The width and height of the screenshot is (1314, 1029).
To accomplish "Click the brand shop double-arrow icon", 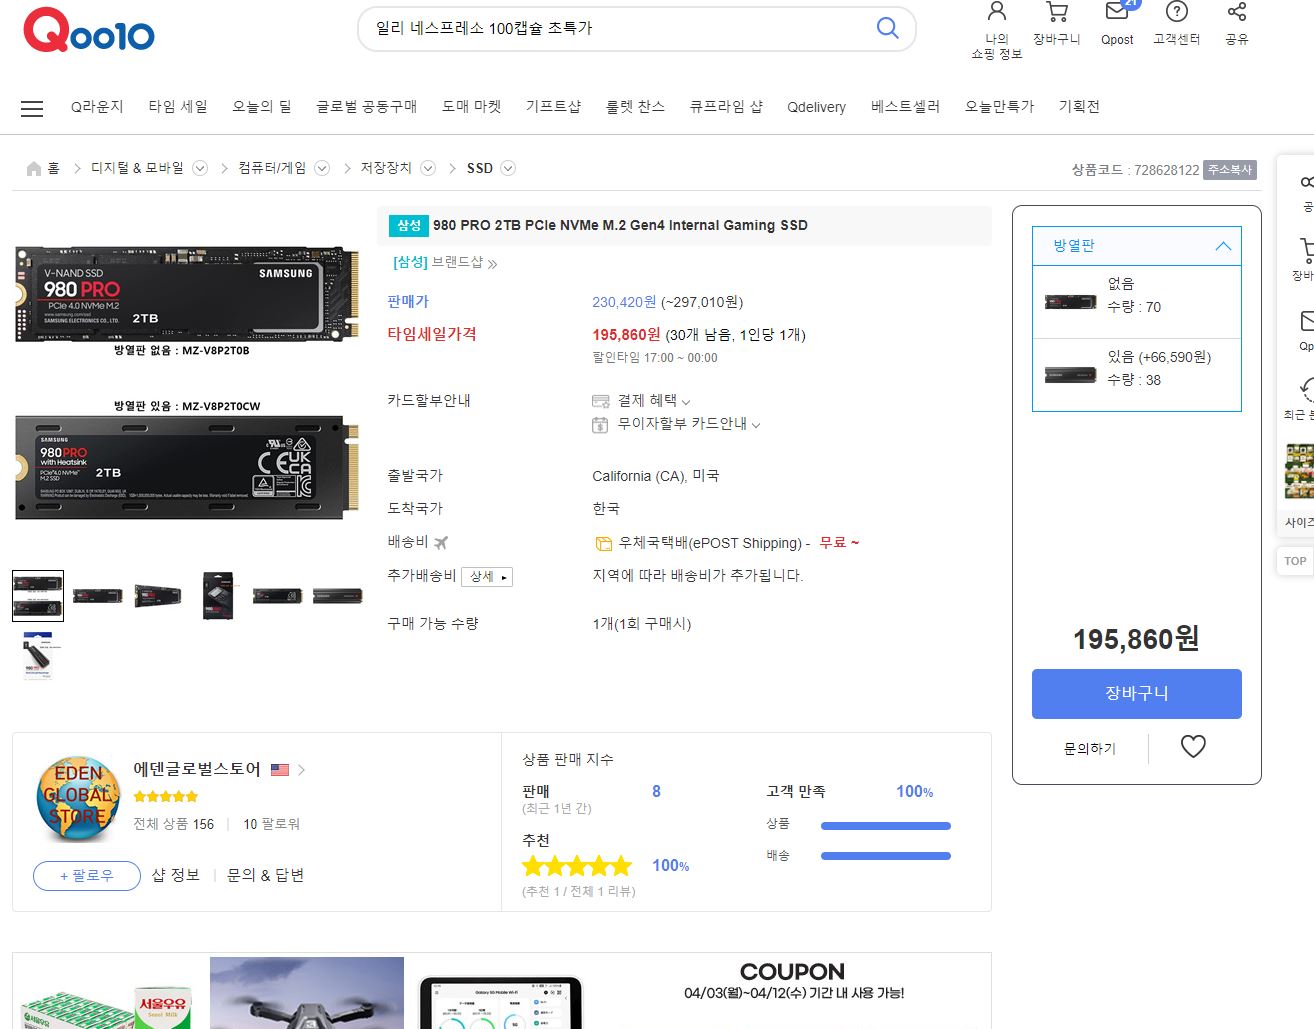I will point(492,264).
